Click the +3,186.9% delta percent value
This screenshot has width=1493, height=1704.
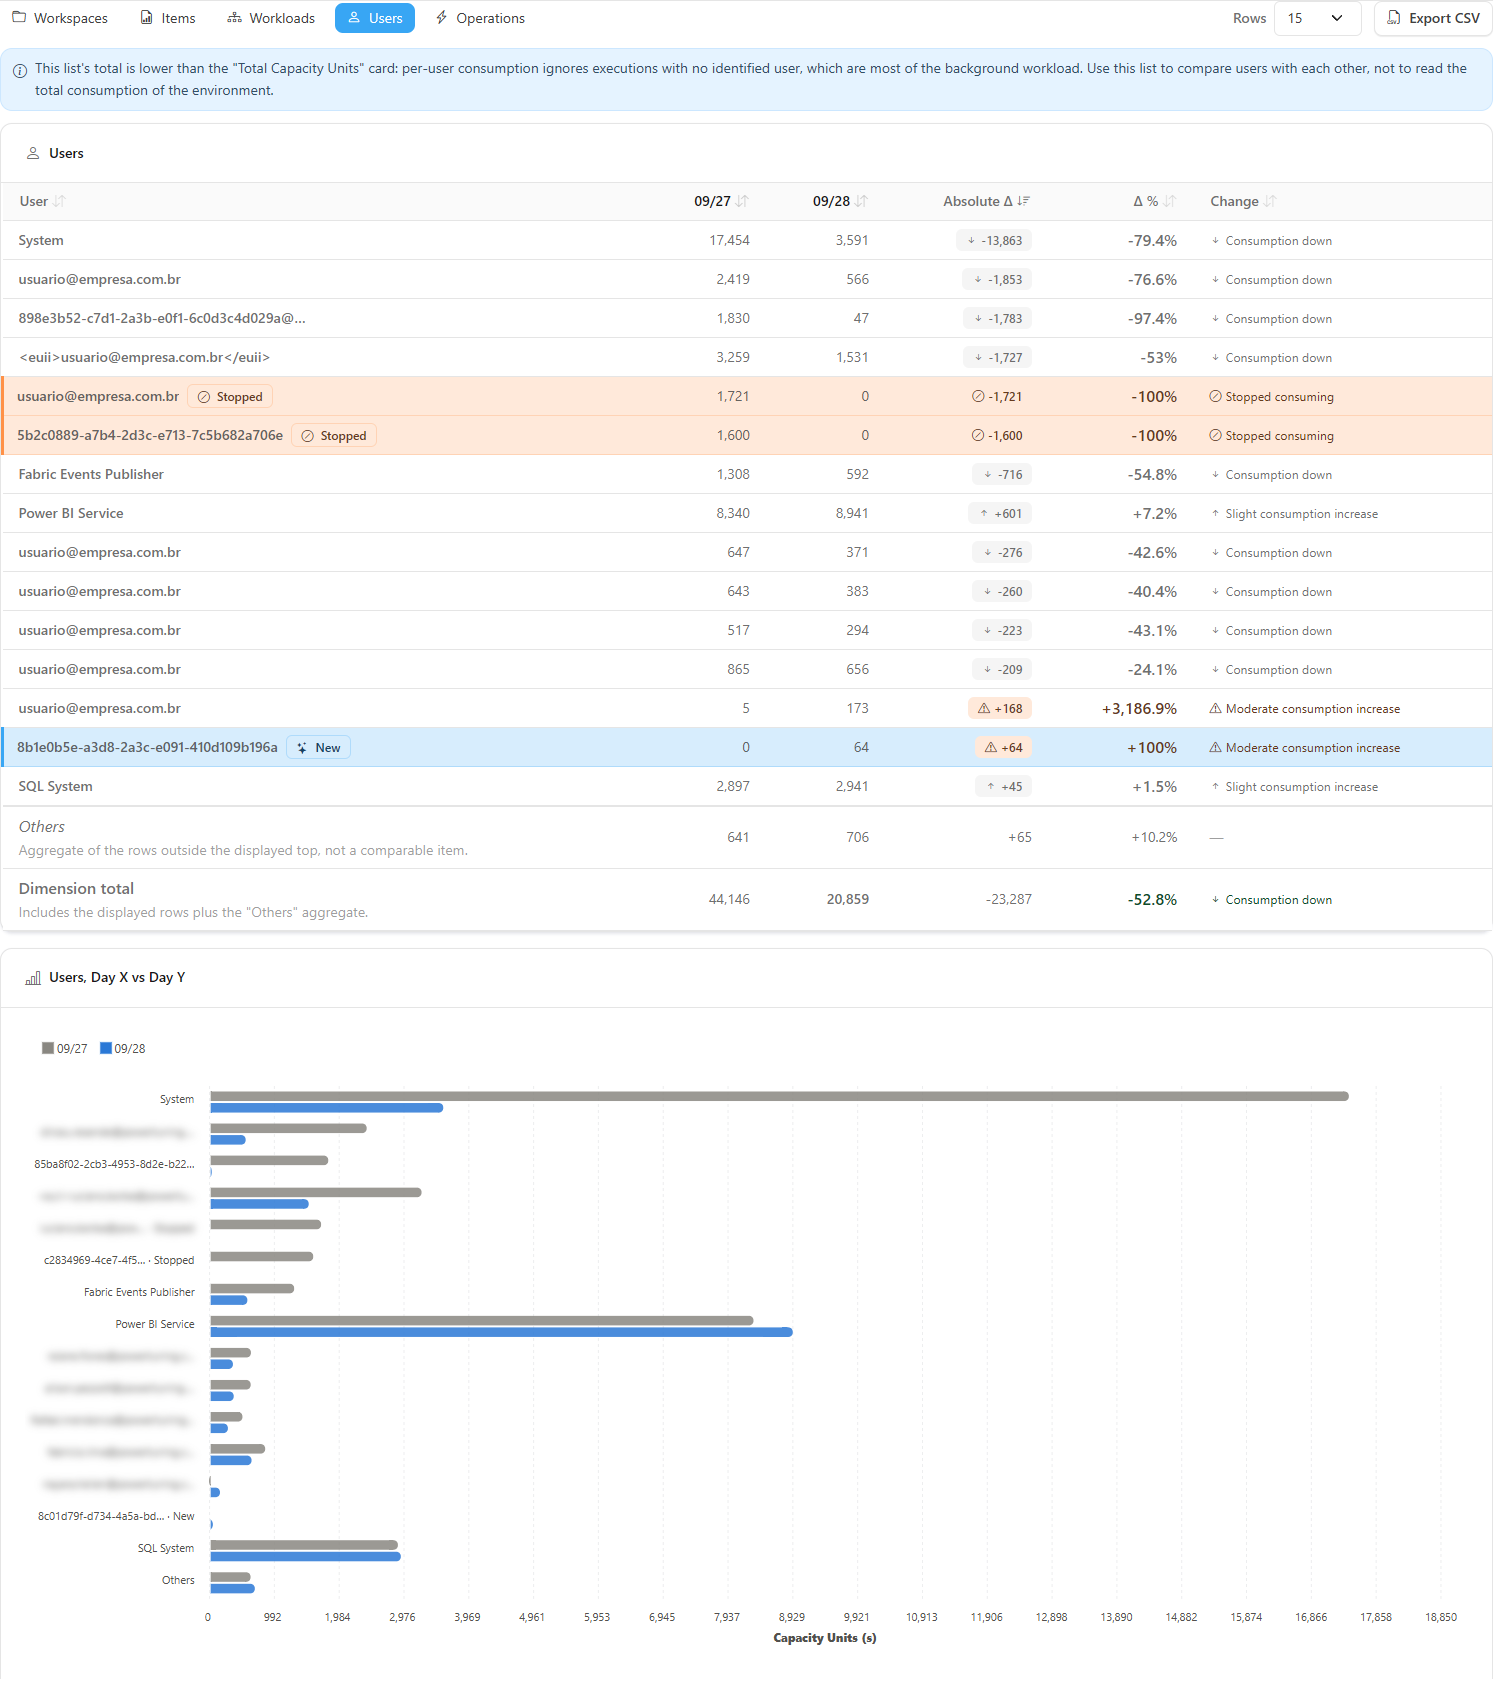[1139, 708]
